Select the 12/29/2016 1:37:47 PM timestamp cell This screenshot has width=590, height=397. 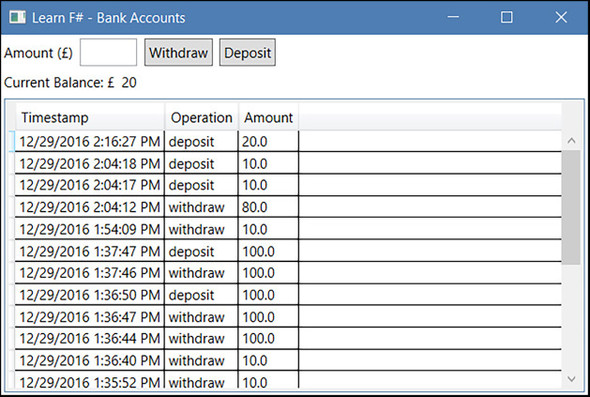90,251
